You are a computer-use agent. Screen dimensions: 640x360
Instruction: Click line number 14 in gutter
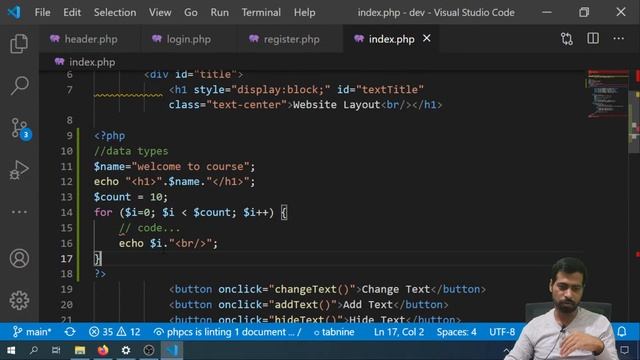pos(67,213)
